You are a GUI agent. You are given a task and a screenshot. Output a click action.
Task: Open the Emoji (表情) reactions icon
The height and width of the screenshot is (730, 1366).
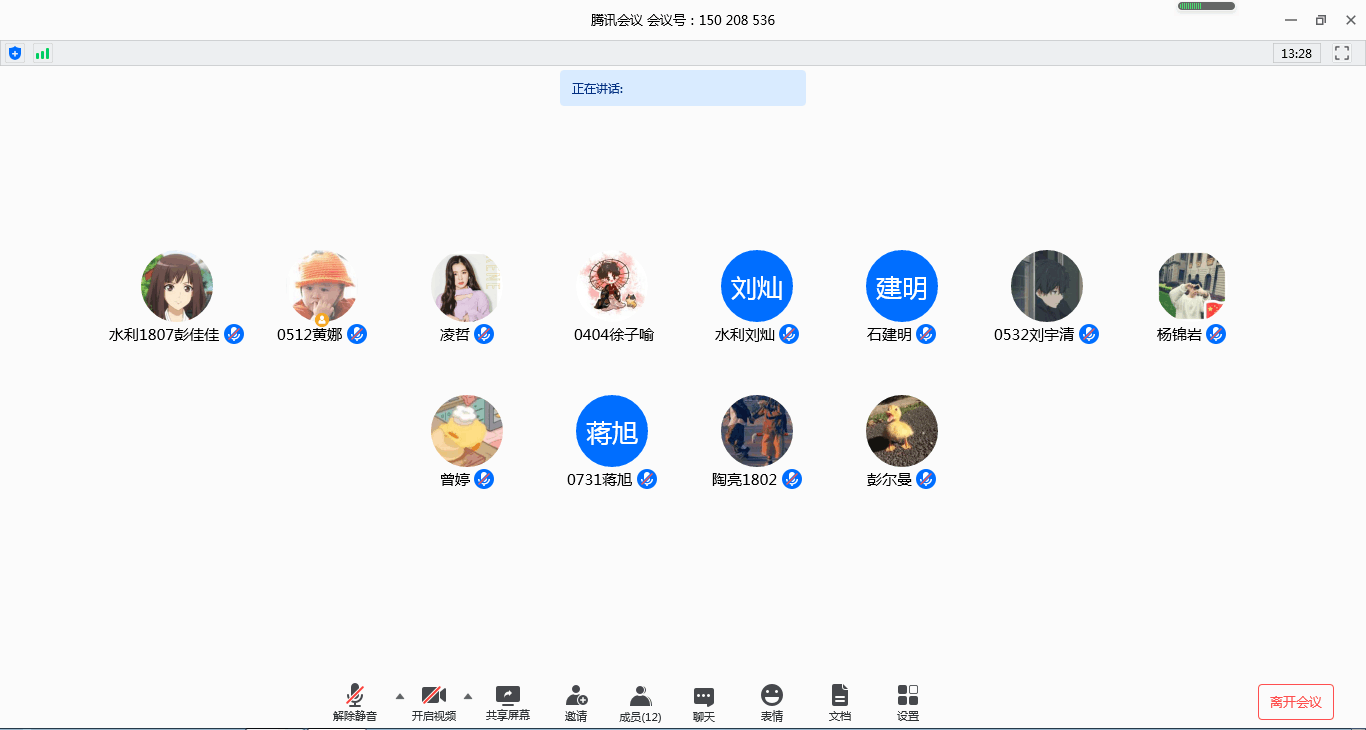point(772,703)
